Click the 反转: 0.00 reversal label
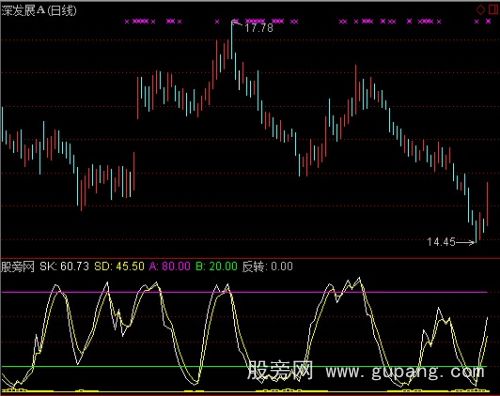This screenshot has width=500, height=396. coord(267,266)
